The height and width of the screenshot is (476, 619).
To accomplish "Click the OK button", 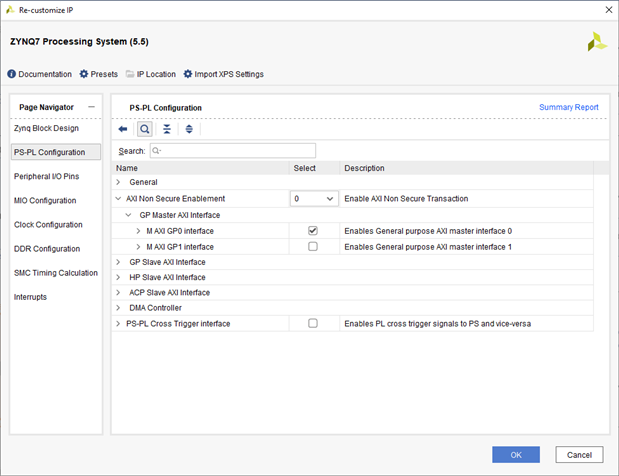I will tap(516, 455).
